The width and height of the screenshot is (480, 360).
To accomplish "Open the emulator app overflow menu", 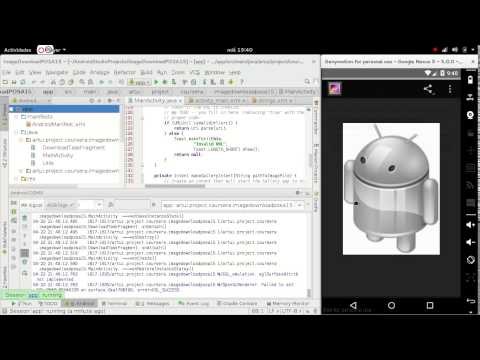I will coord(450,89).
